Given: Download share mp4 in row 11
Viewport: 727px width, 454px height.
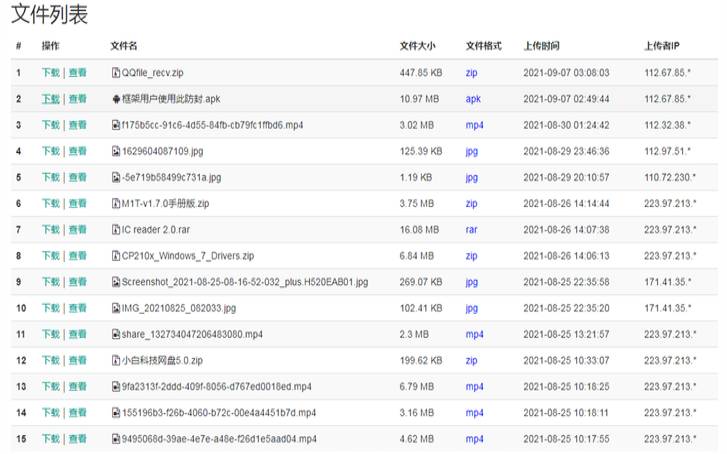Looking at the screenshot, I should (51, 334).
